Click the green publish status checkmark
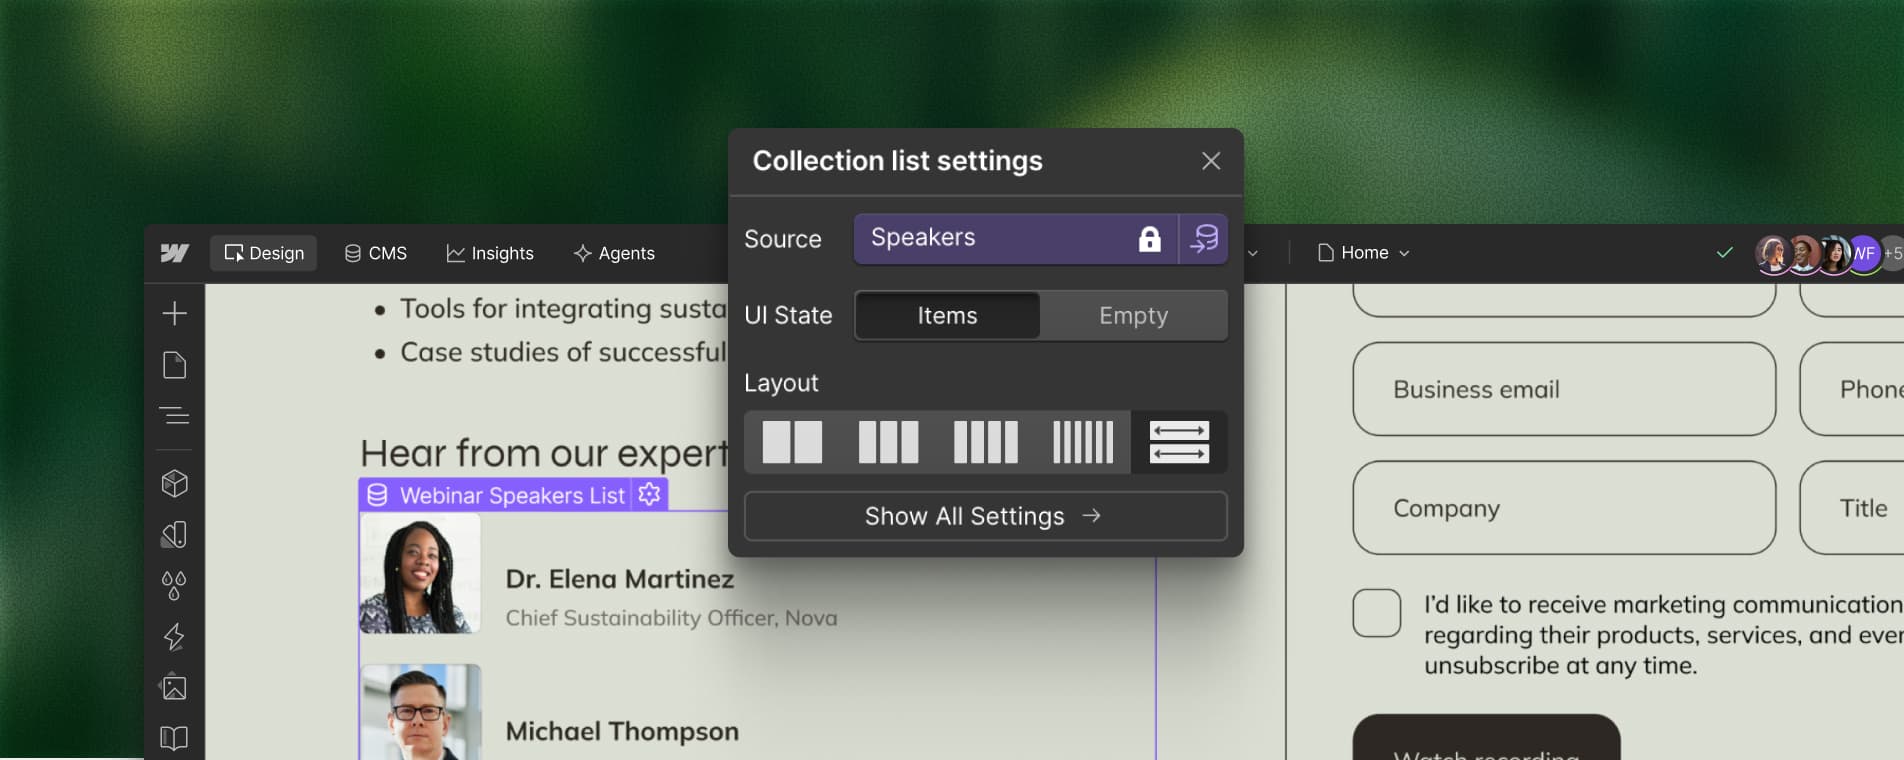Image resolution: width=1904 pixels, height=760 pixels. 1725,253
